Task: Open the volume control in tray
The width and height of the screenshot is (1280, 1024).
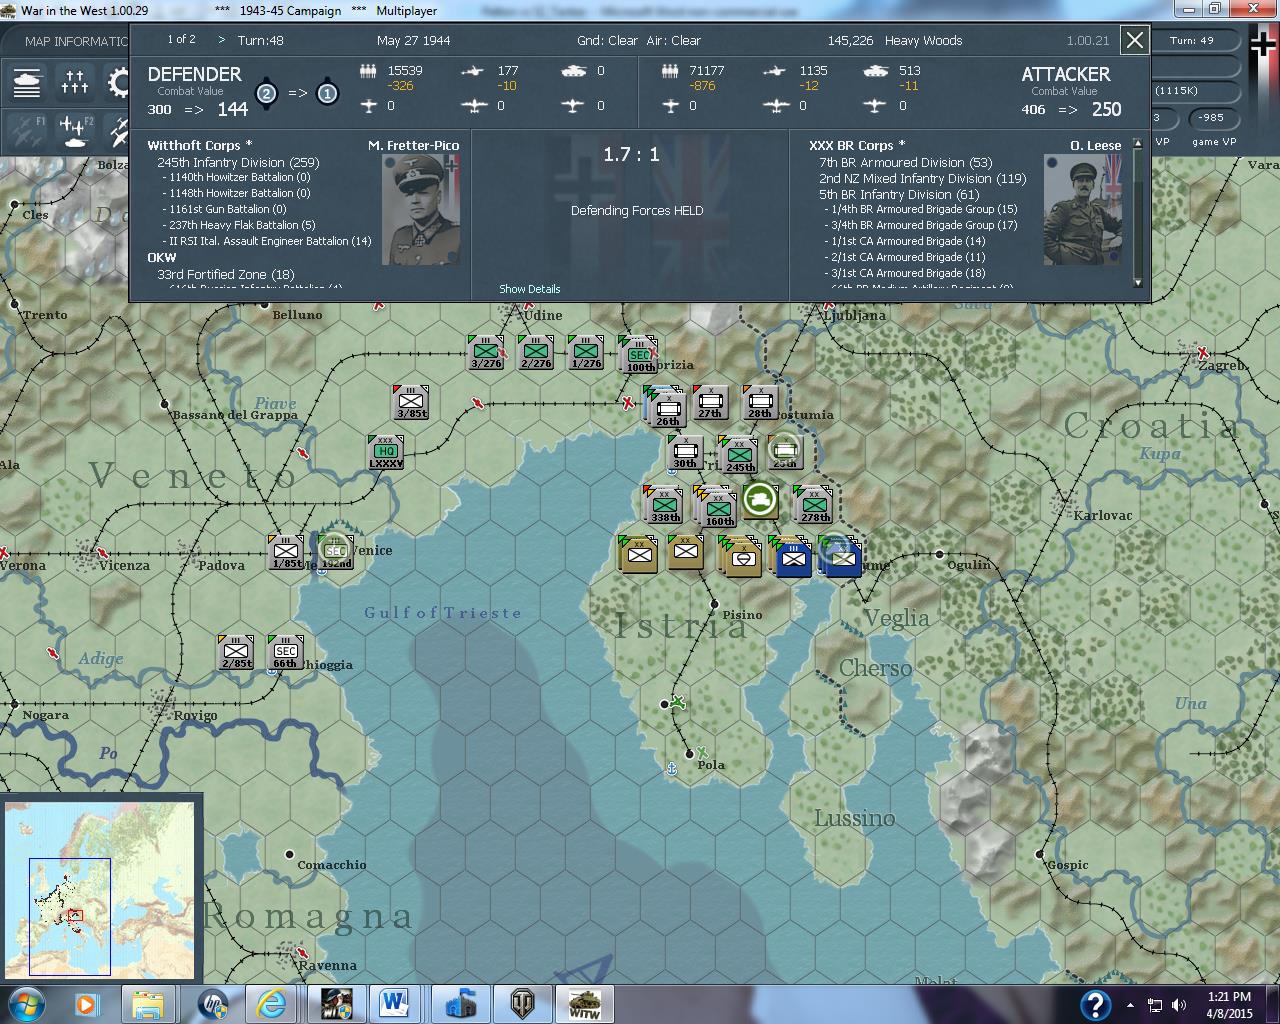Action: click(1178, 1005)
